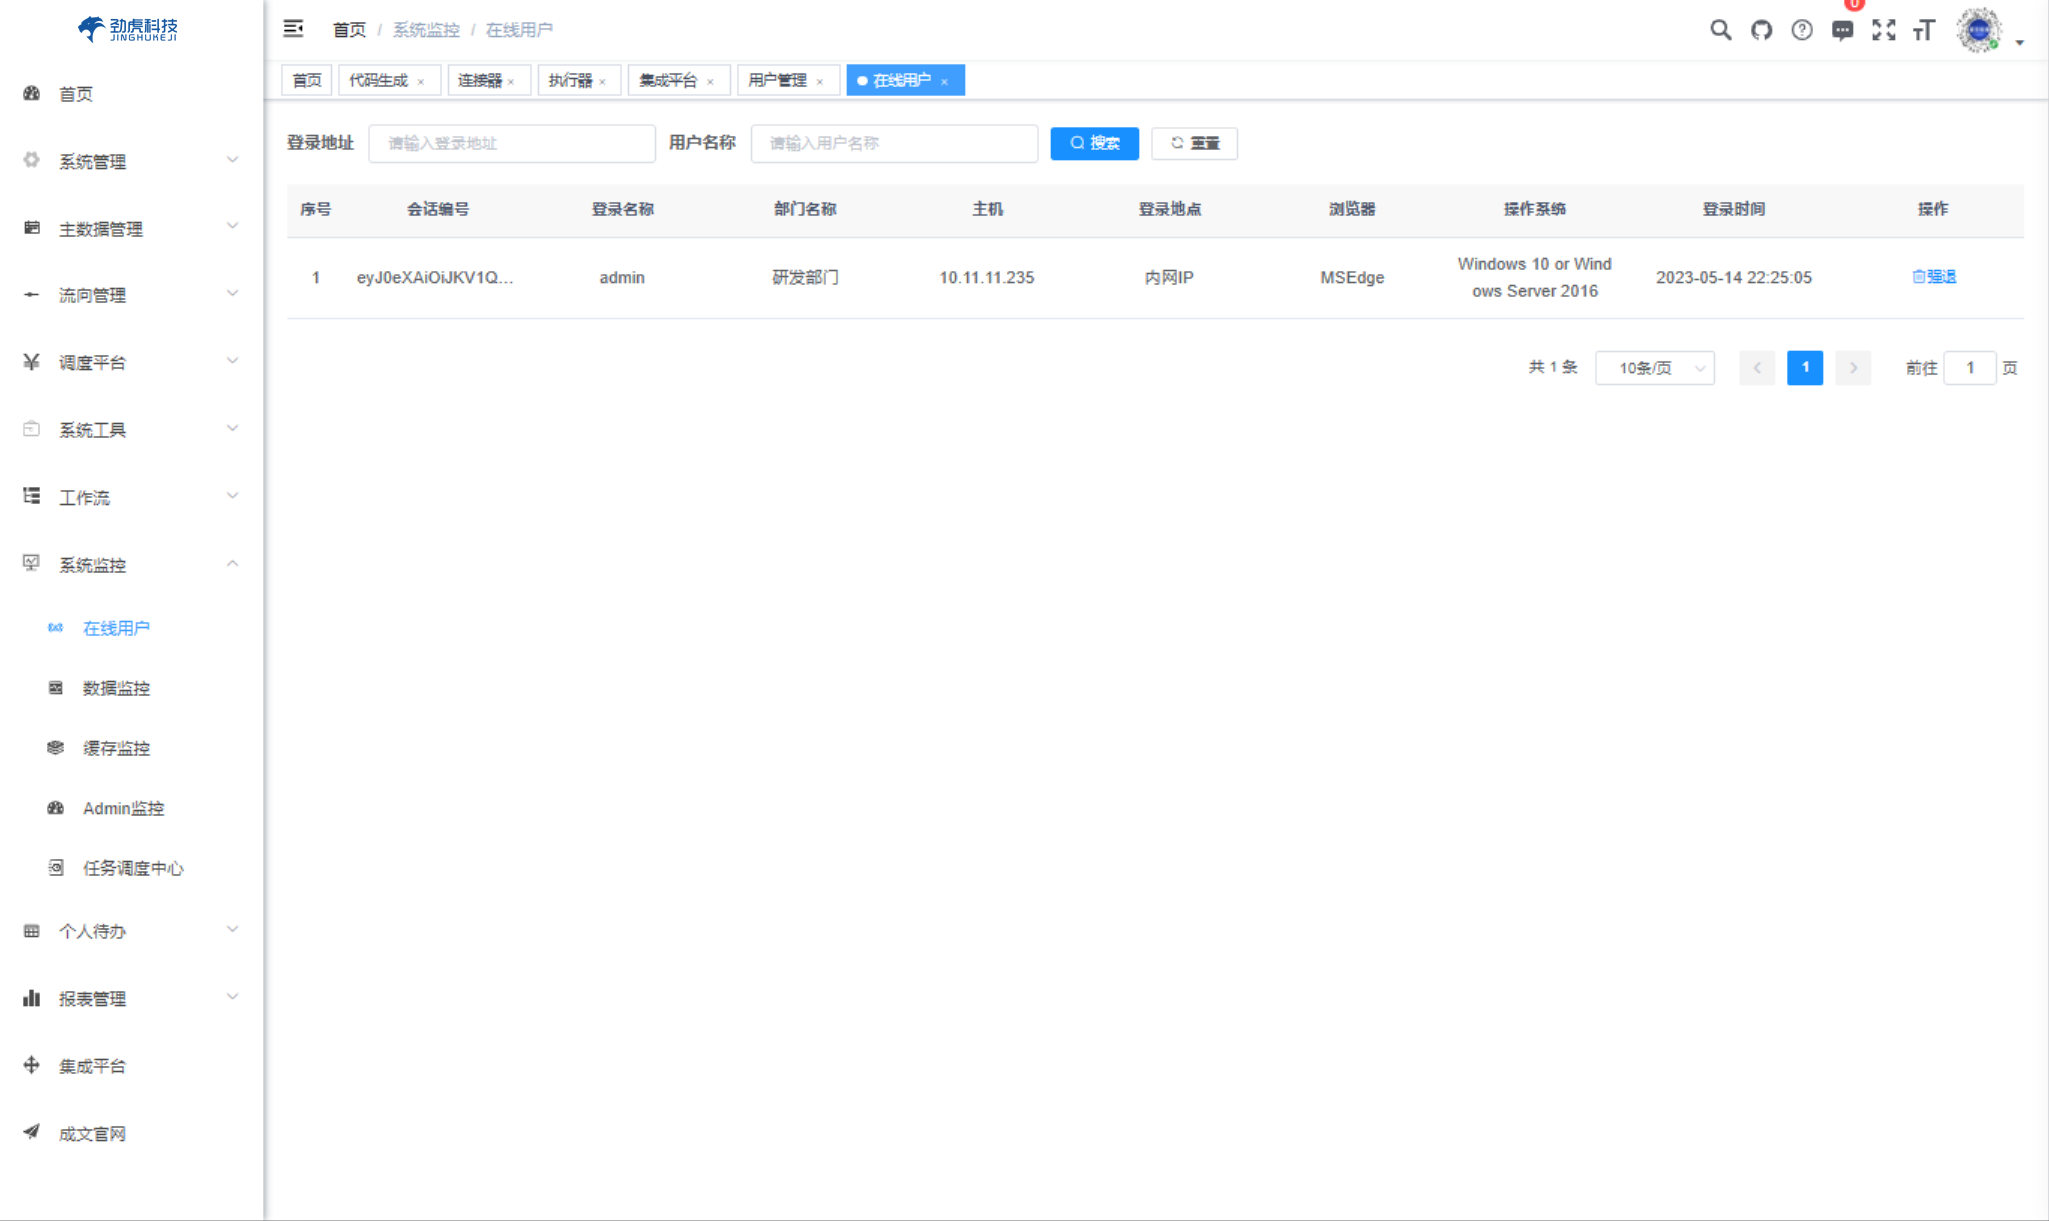
Task: Collapse the sidebar with the hamburger icon
Action: [294, 28]
